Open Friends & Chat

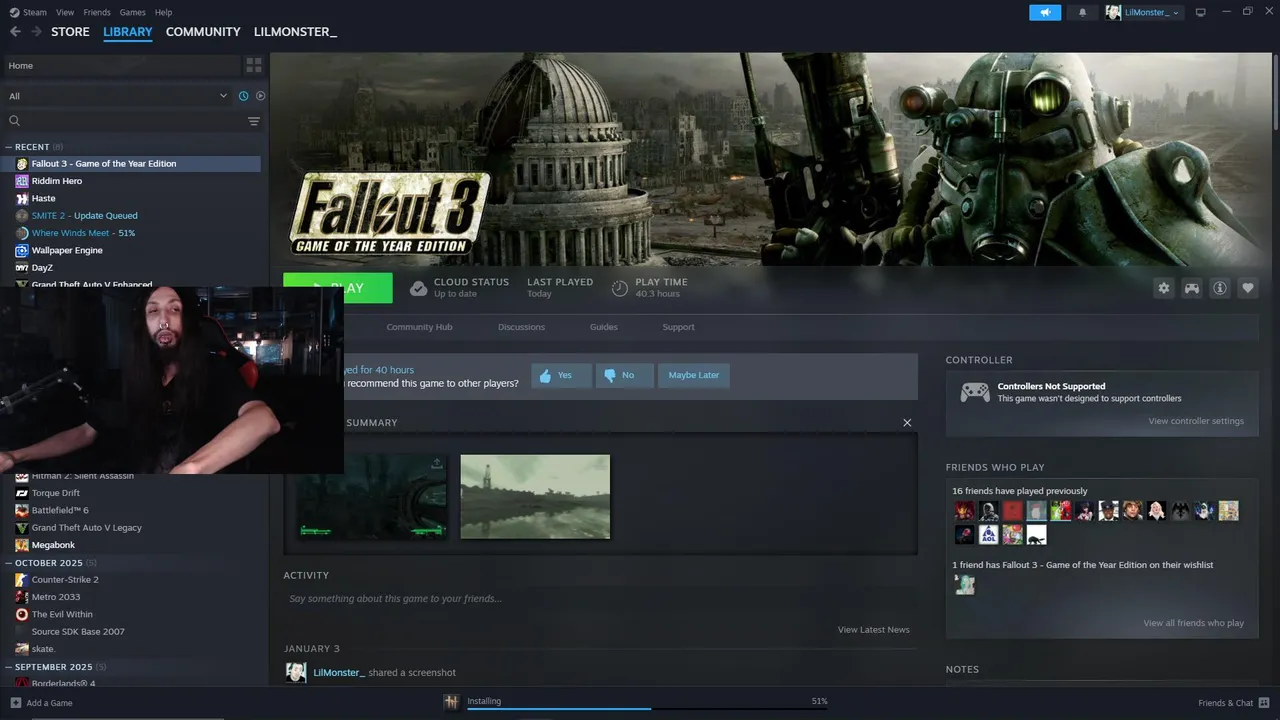pos(1234,703)
